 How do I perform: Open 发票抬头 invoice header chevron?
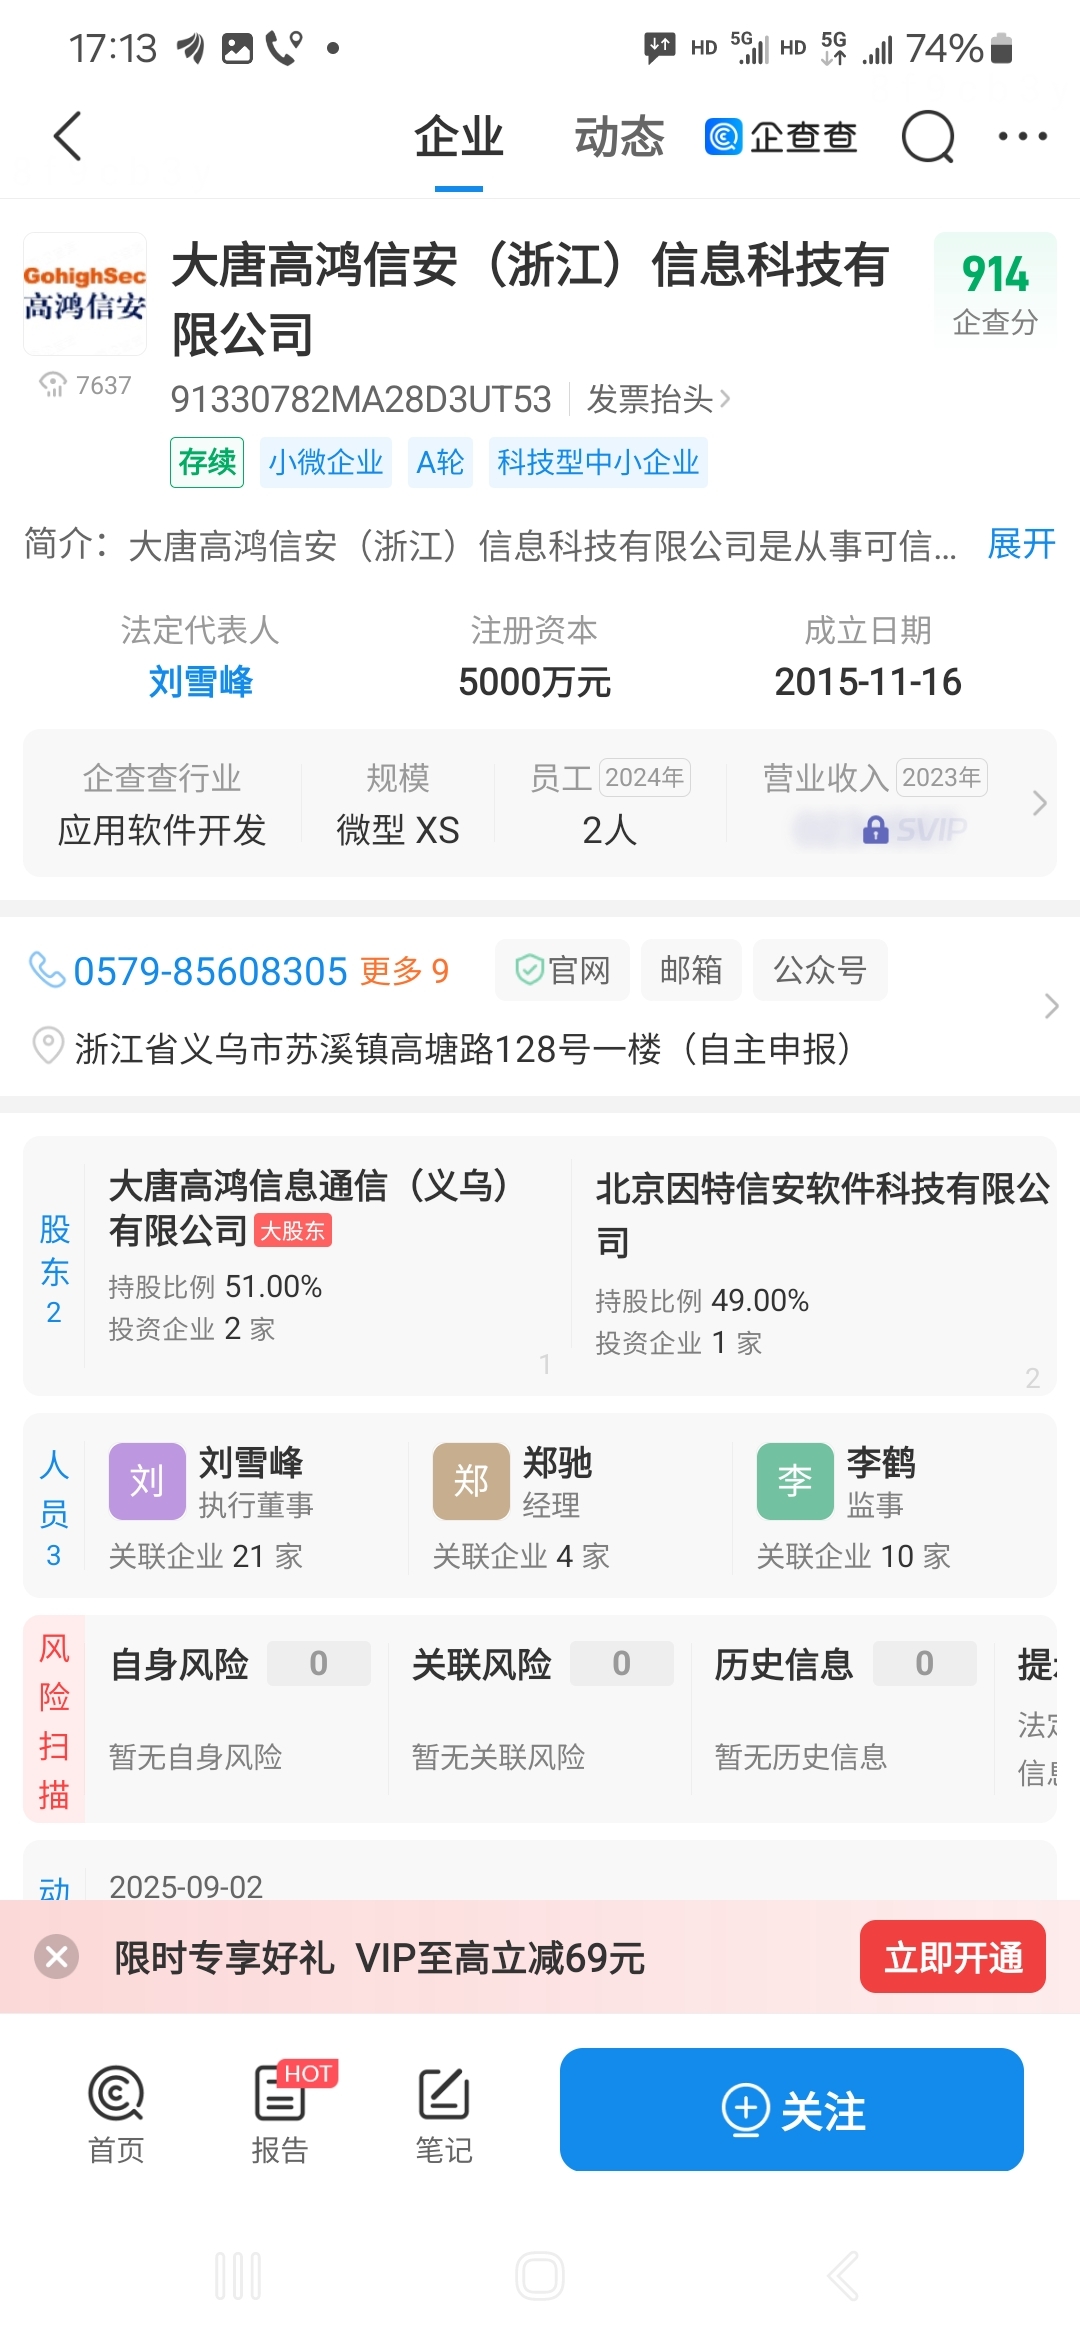(659, 399)
